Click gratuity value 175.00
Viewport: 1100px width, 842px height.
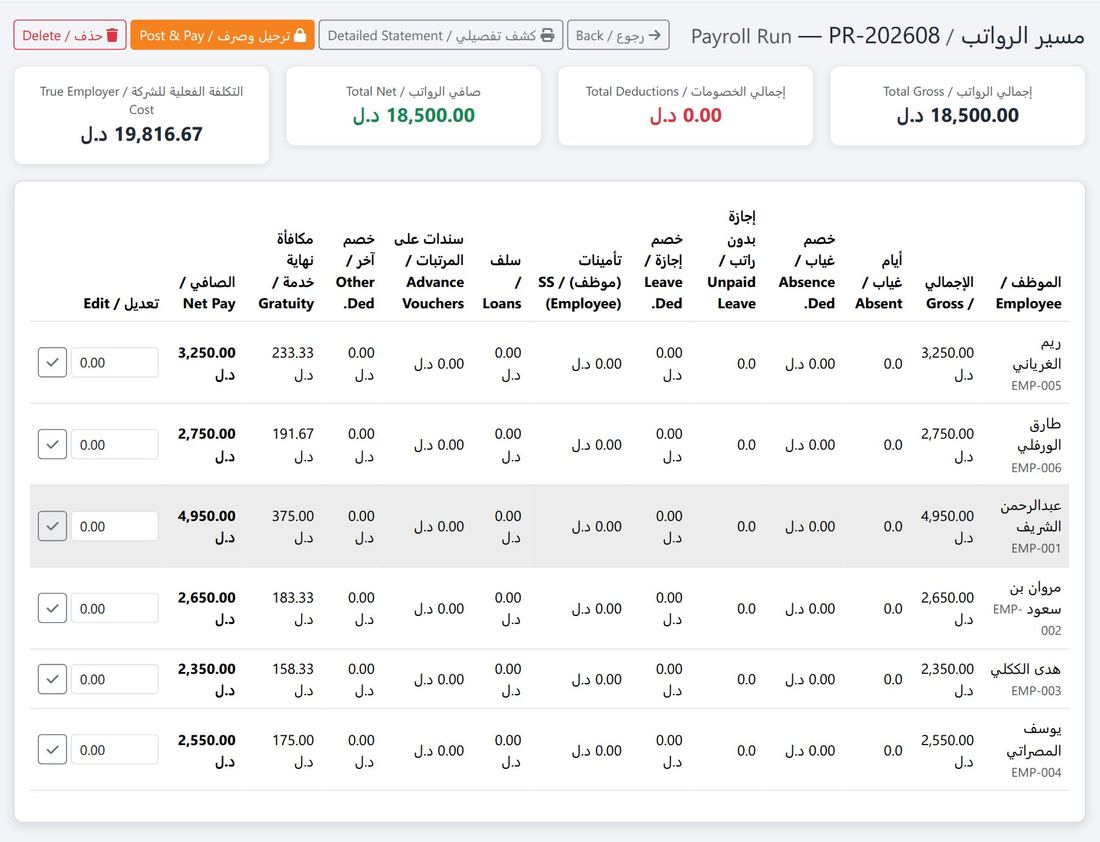click(x=293, y=740)
